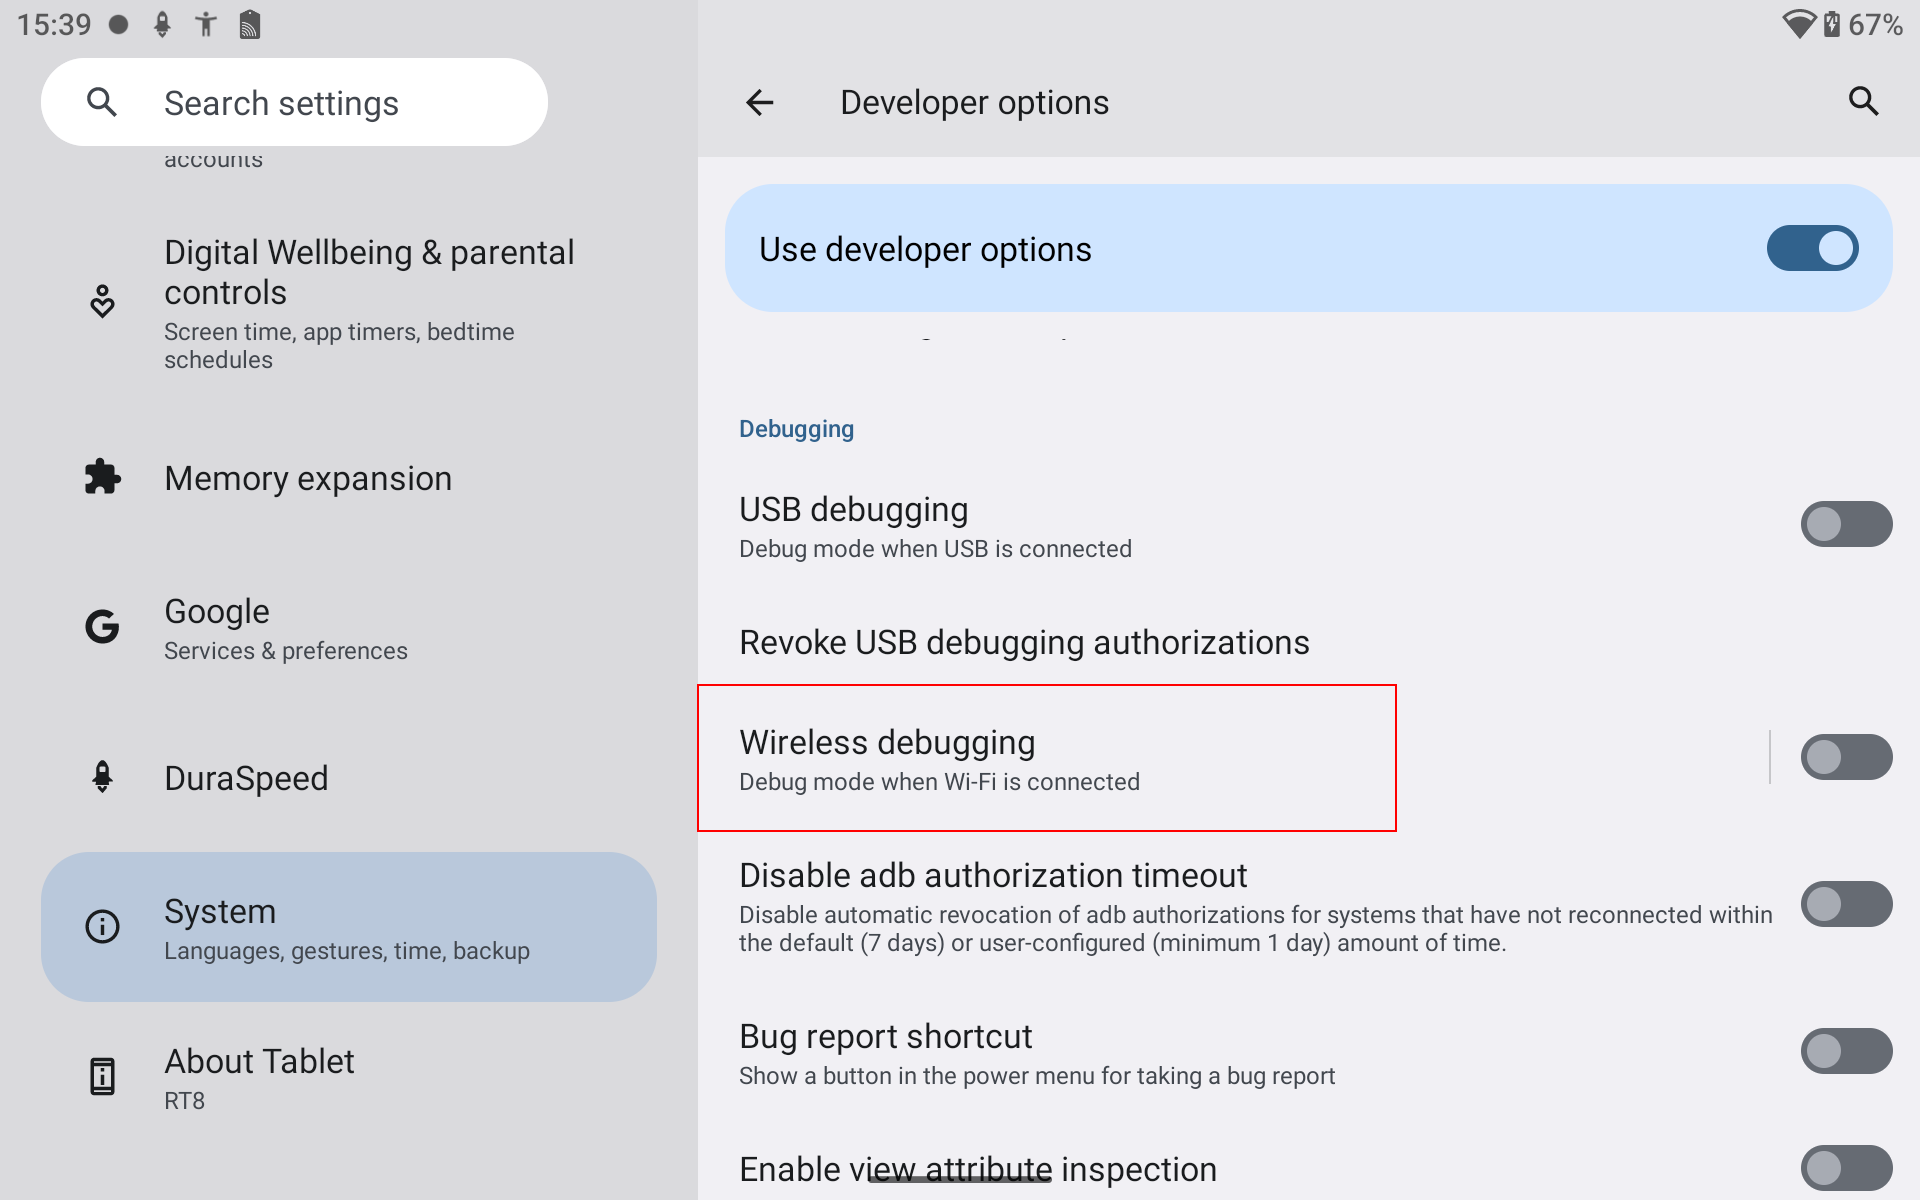Screen dimensions: 1920x1200
Task: Click the System info circle icon
Action: (x=102, y=926)
